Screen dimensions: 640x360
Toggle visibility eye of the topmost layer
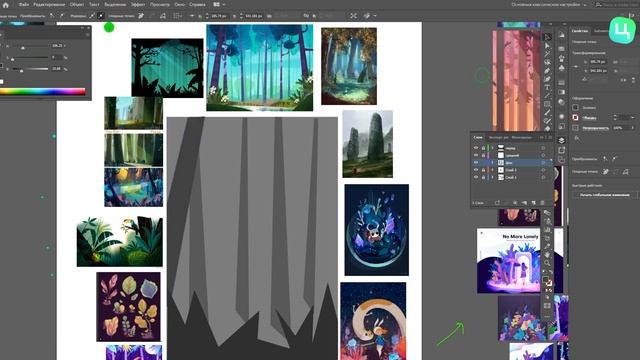point(476,148)
